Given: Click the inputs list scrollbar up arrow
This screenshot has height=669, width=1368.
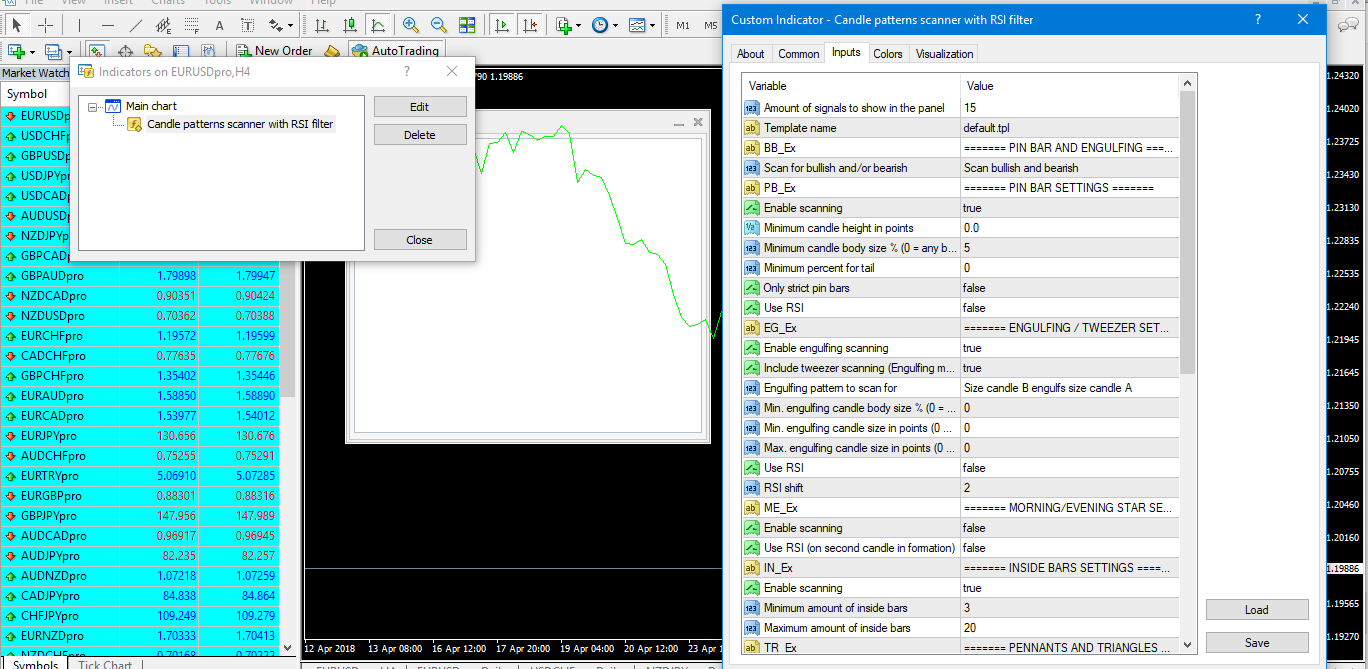Looking at the screenshot, I should coord(1188,84).
